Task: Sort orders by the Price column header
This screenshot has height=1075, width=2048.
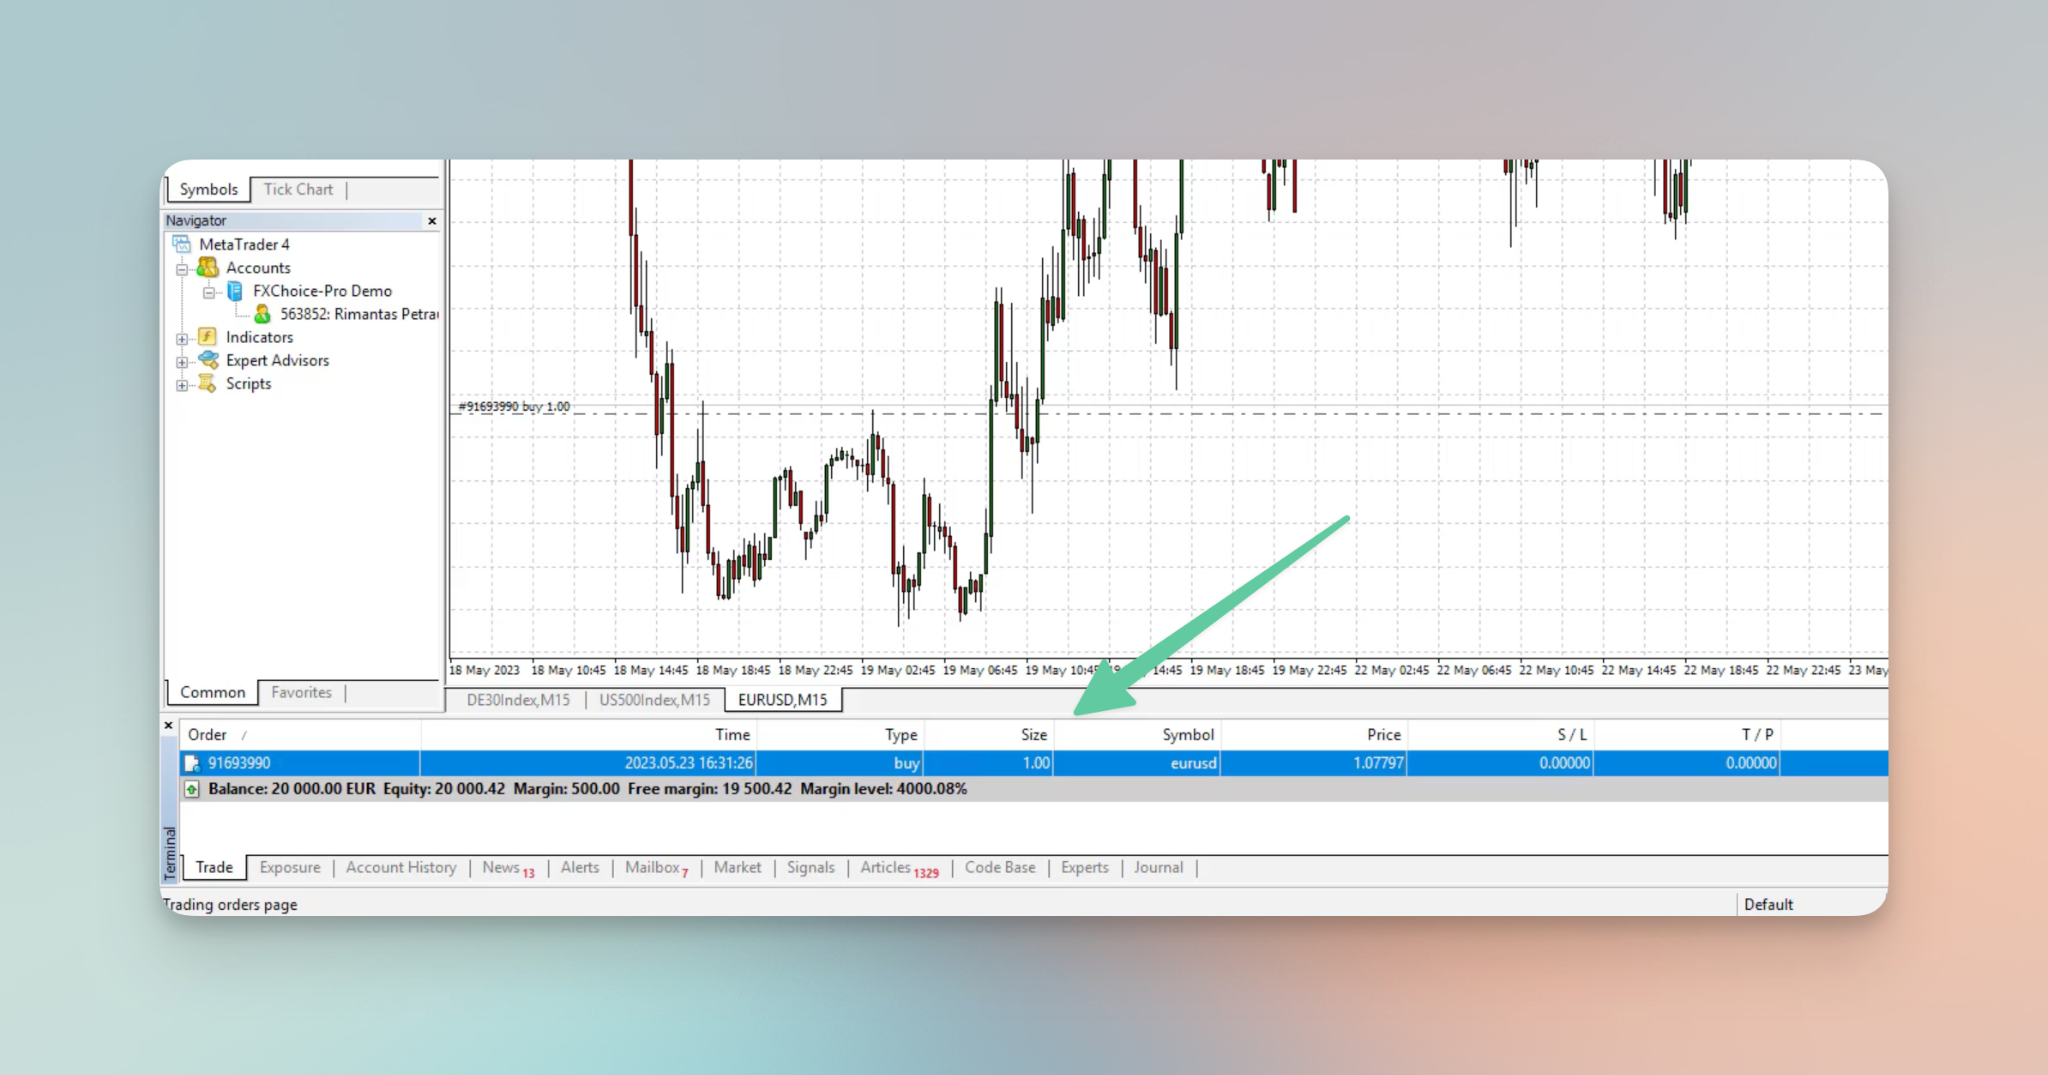Action: pos(1383,735)
